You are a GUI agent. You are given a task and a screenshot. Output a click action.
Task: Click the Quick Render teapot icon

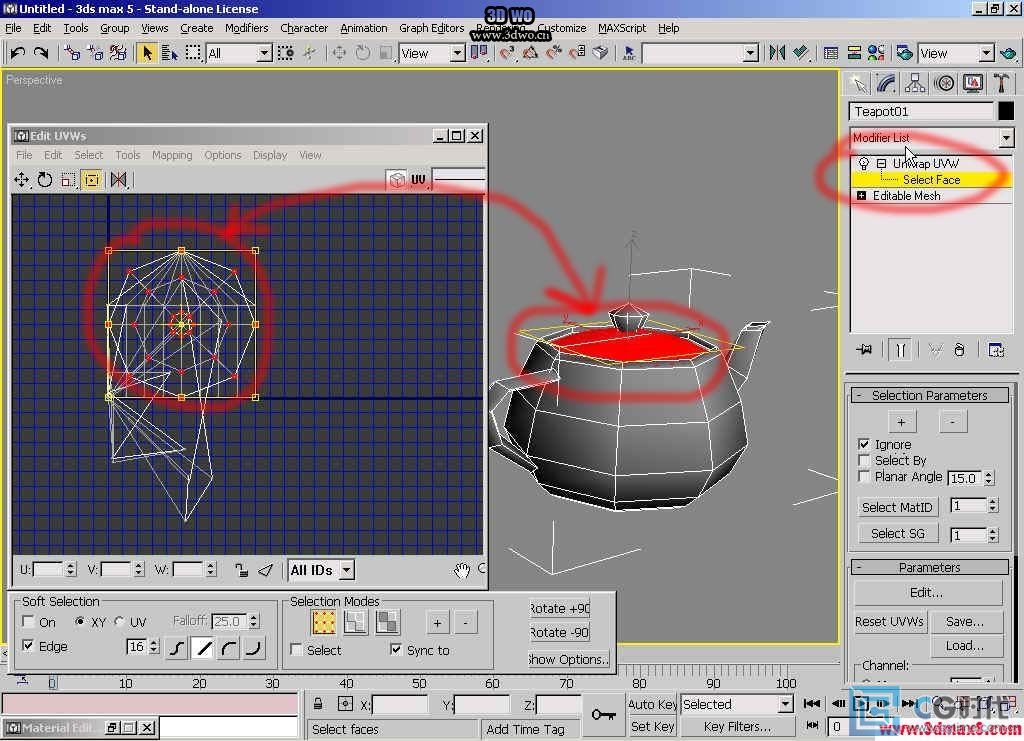tap(1008, 53)
